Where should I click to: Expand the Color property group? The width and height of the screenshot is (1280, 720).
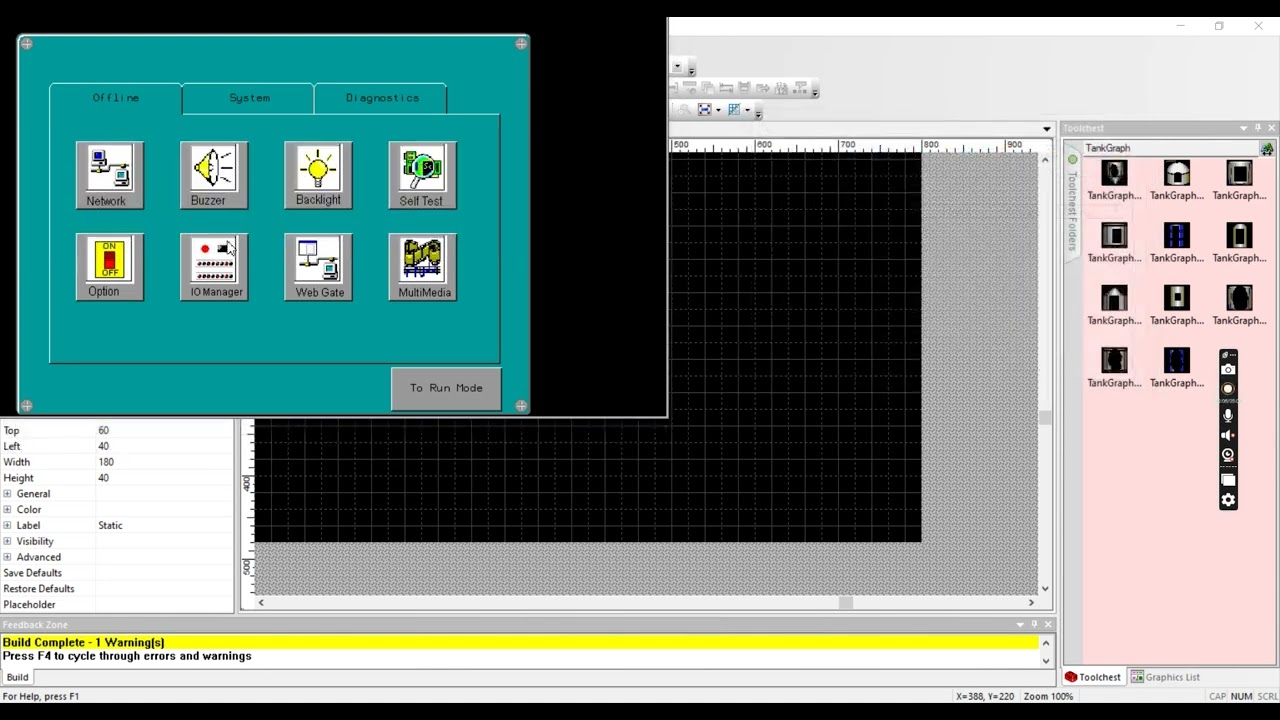pyautogui.click(x=7, y=510)
